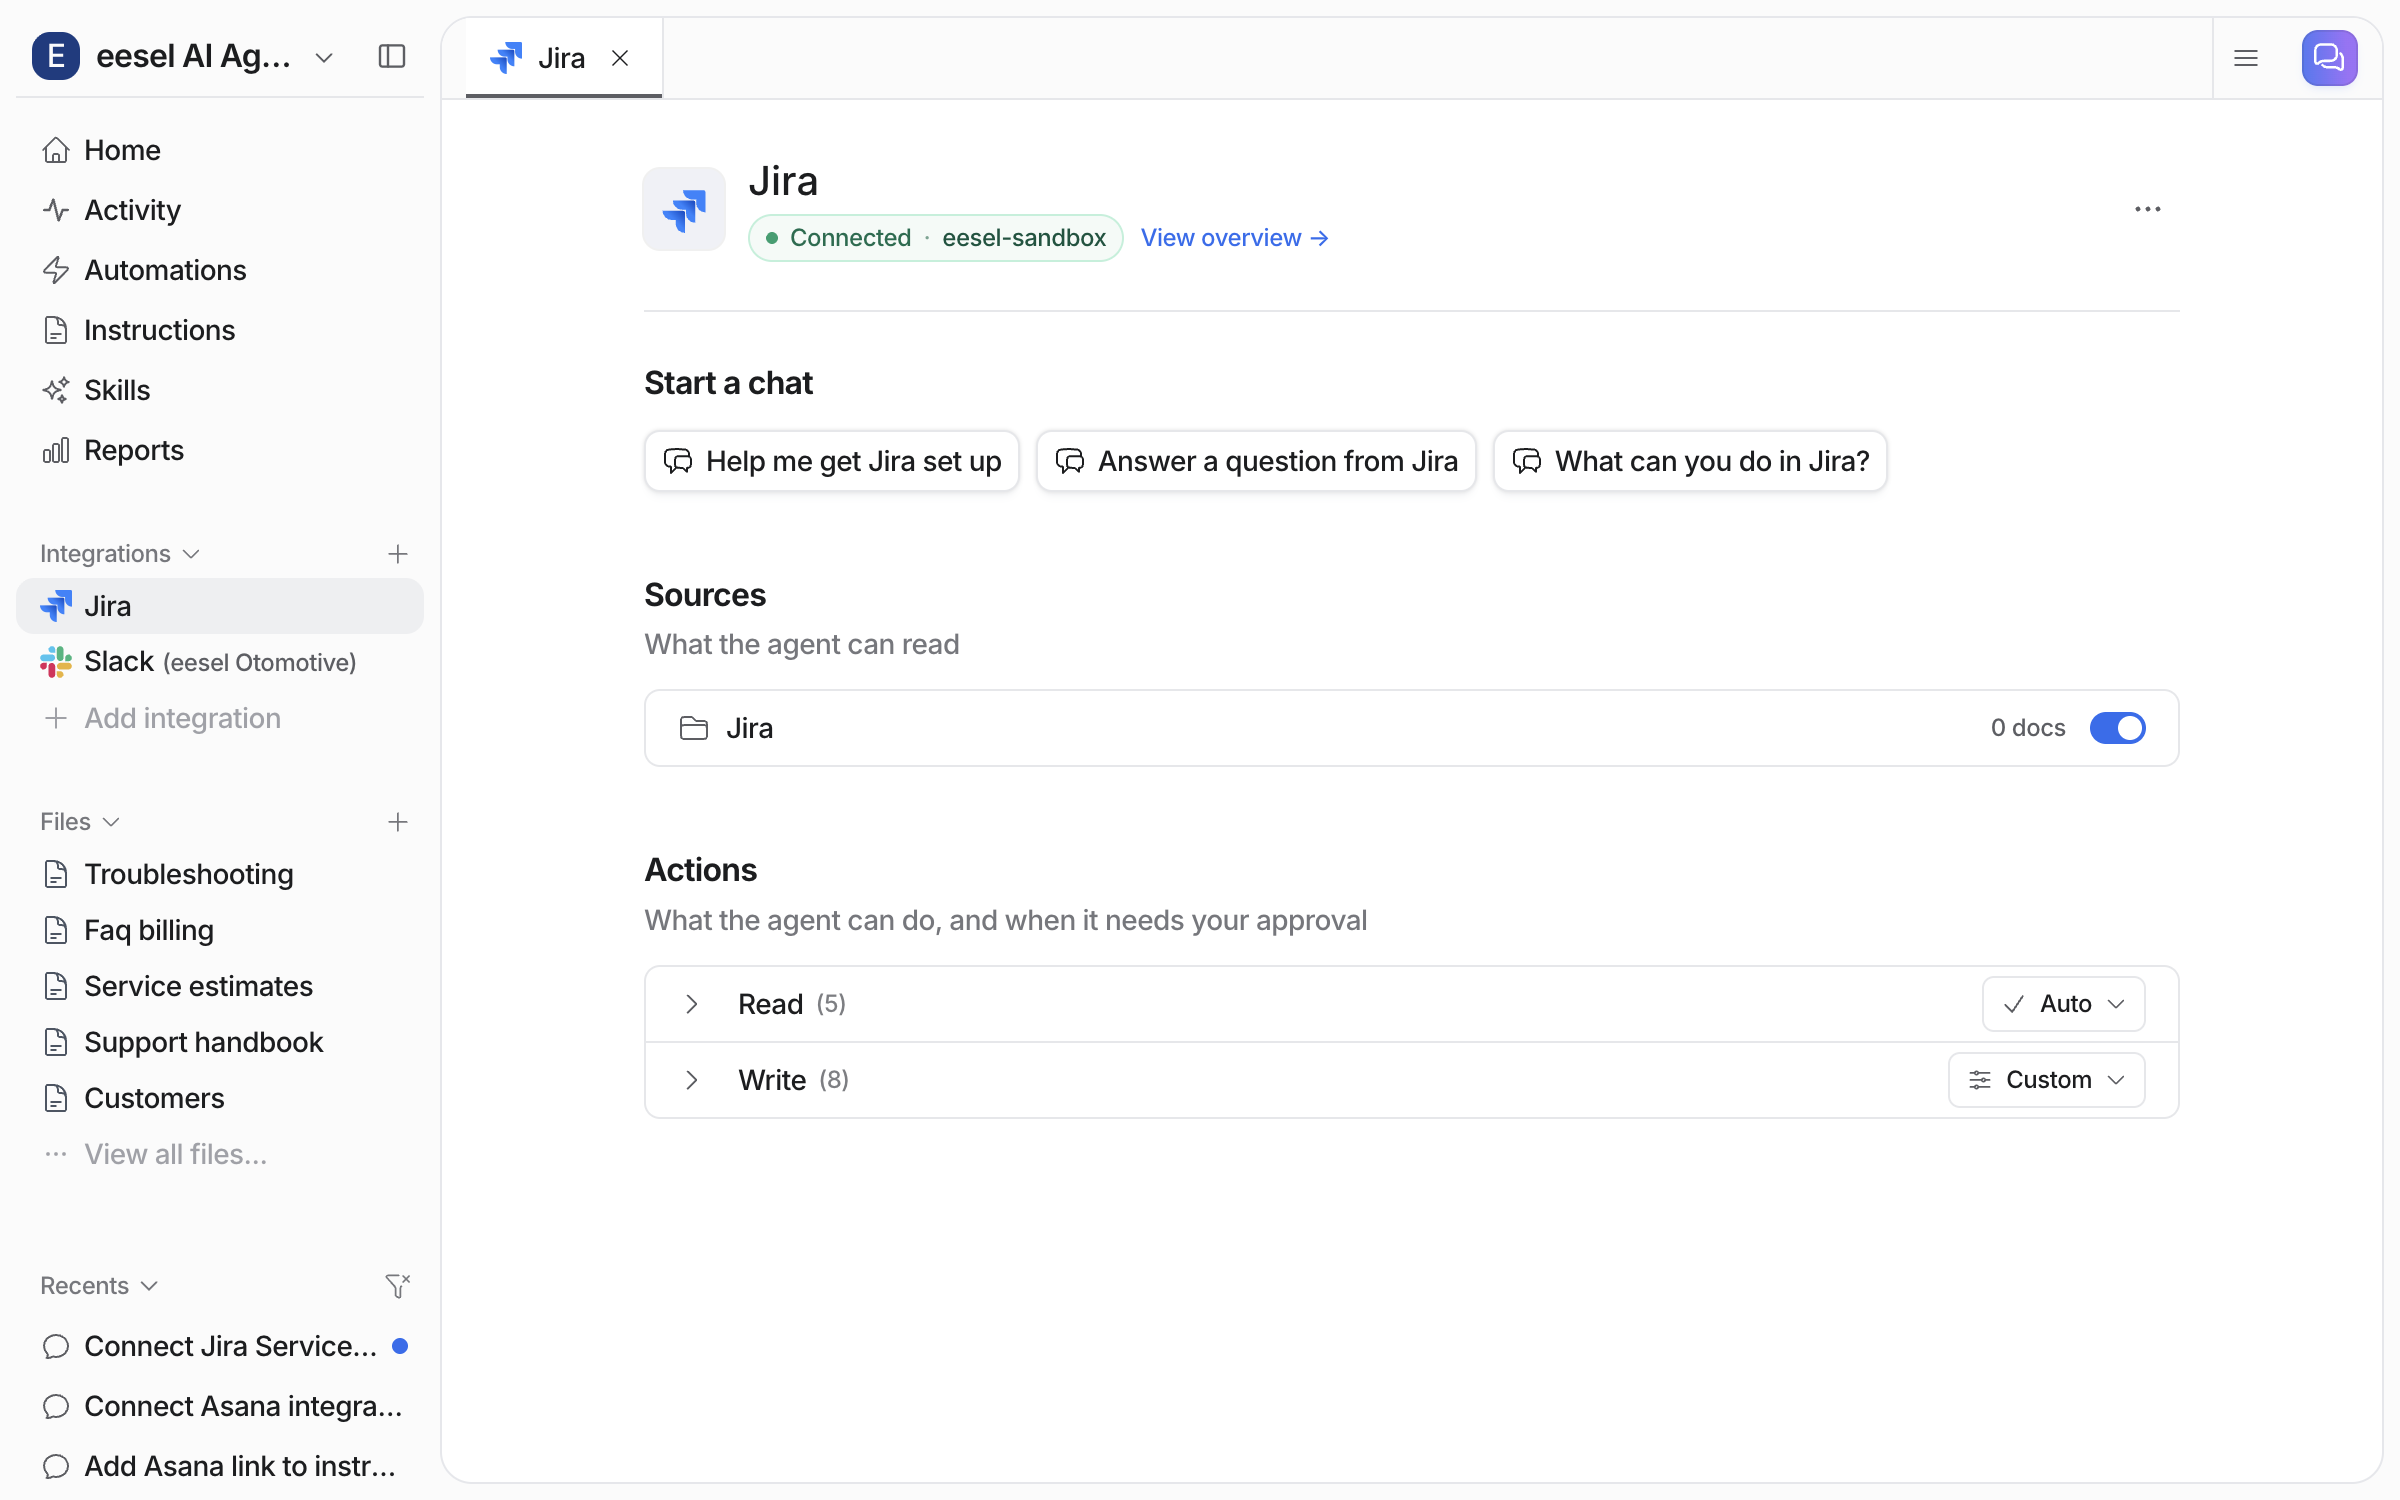The width and height of the screenshot is (2400, 1500).
Task: Click the plus icon next to Integrations
Action: coord(398,554)
